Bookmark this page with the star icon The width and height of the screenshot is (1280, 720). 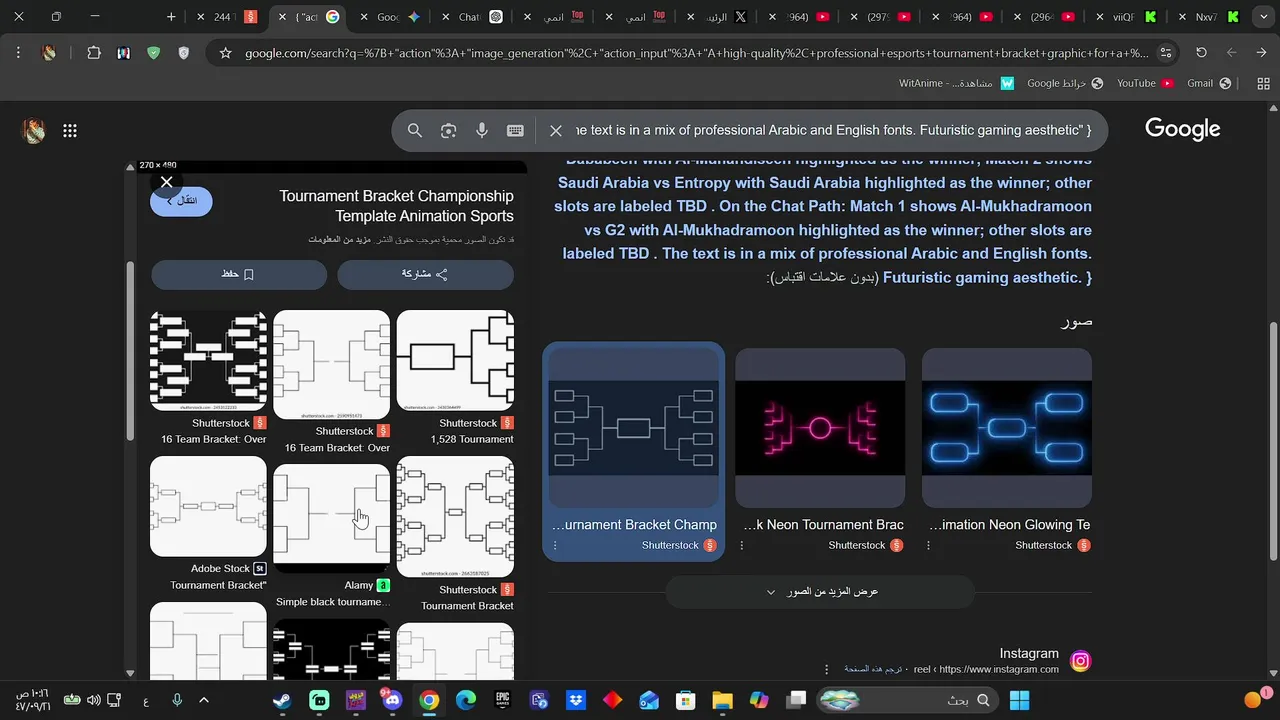[225, 53]
